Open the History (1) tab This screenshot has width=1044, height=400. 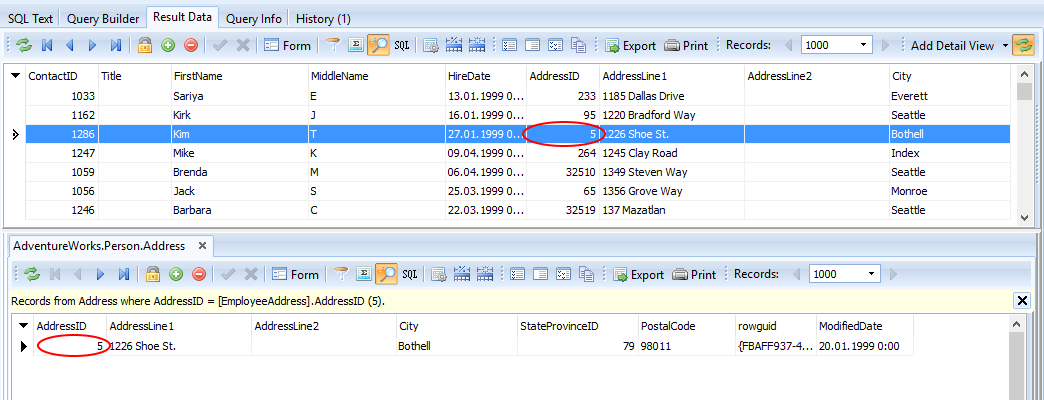tap(323, 18)
